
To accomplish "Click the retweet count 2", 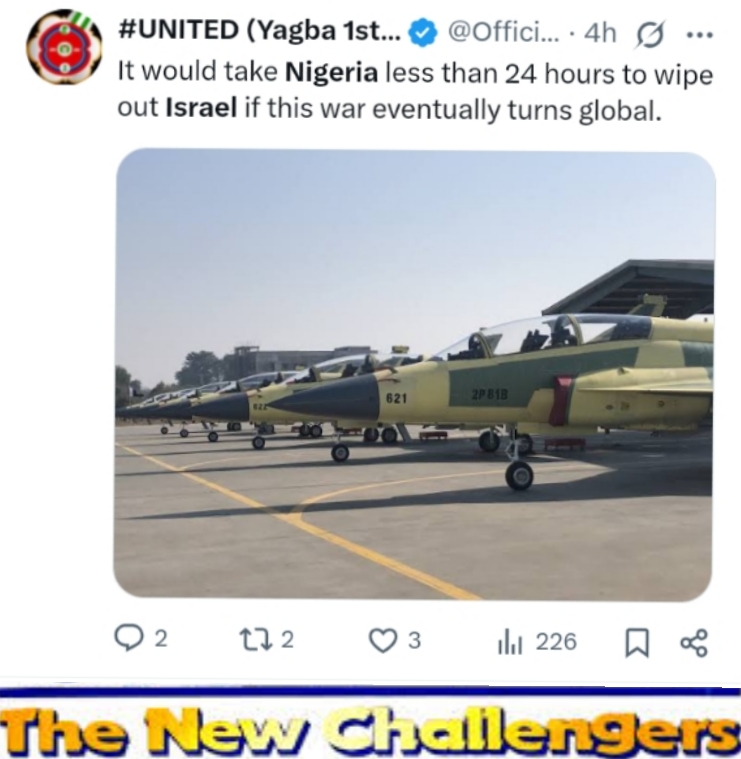I will coord(287,639).
